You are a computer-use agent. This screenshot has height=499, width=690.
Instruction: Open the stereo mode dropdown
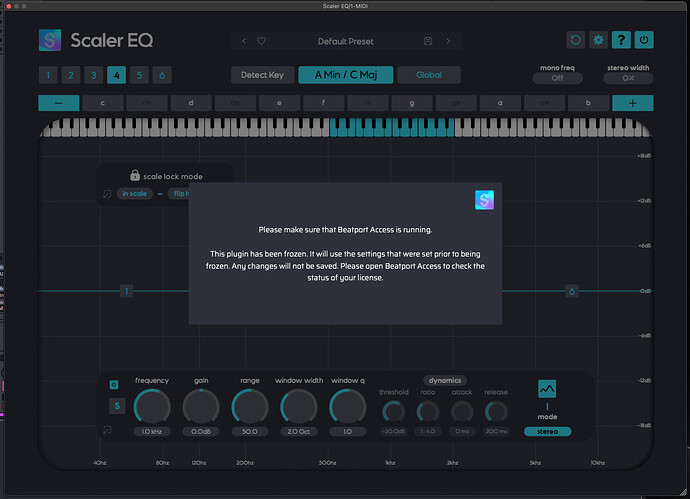547,432
